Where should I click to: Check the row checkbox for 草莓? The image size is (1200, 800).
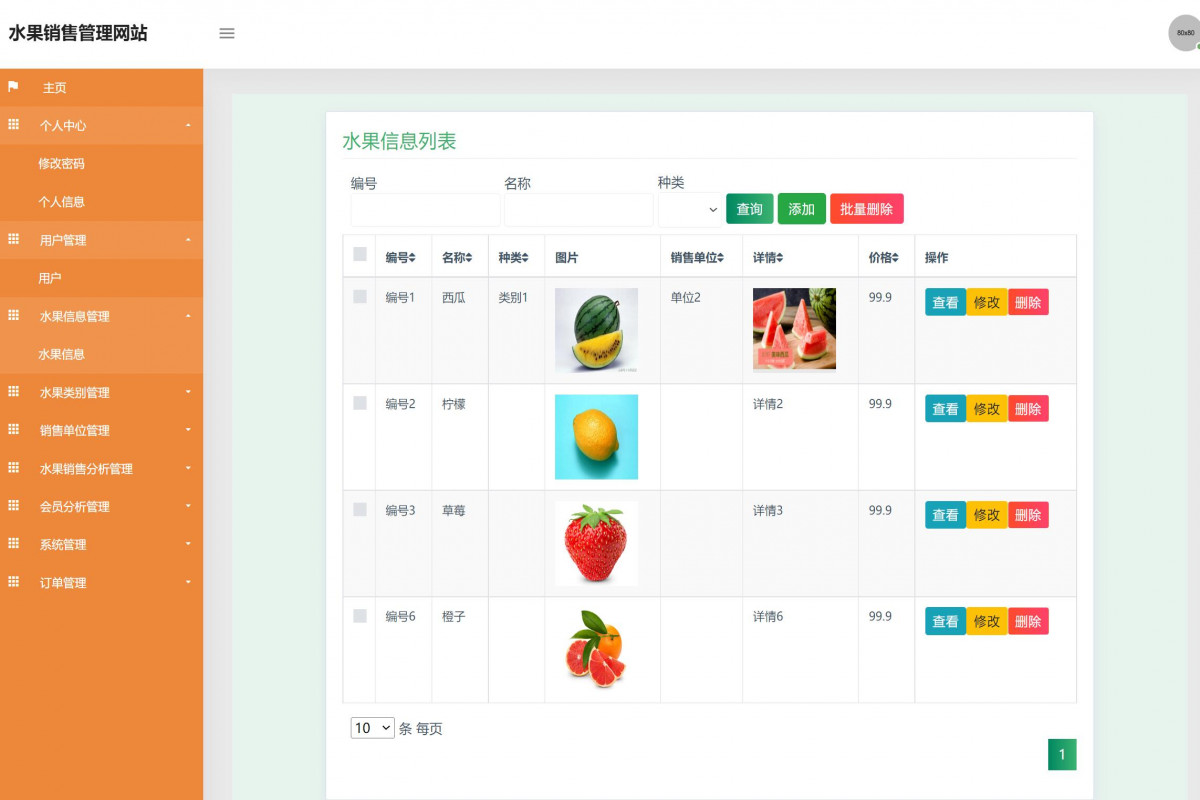358,510
